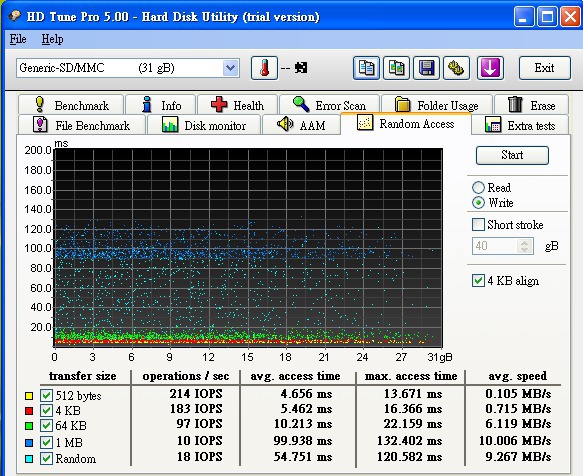Screen dimensions: 583x476
Task: Click the save screenshot floppy icon
Action: point(426,68)
